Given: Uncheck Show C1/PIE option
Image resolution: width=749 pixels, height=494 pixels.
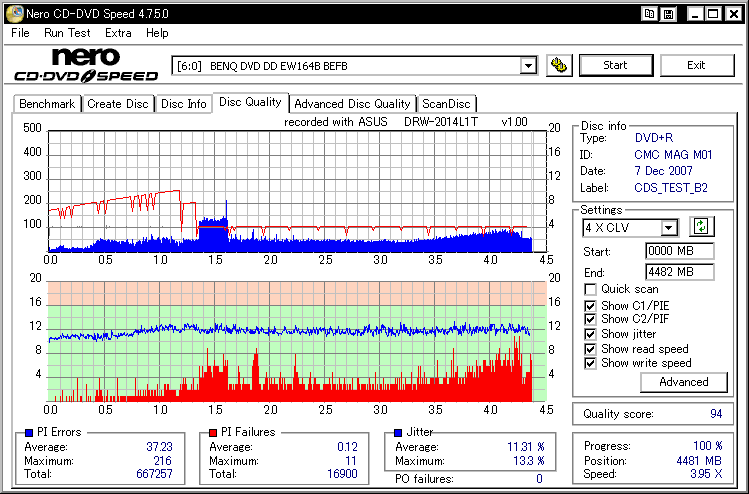Looking at the screenshot, I should point(590,306).
